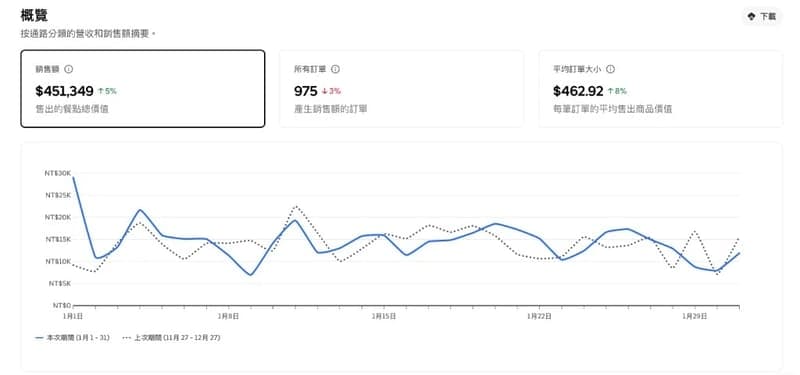Toggle 本次期間 legend series
Image resolution: width=800 pixels, height=375 pixels.
point(72,338)
